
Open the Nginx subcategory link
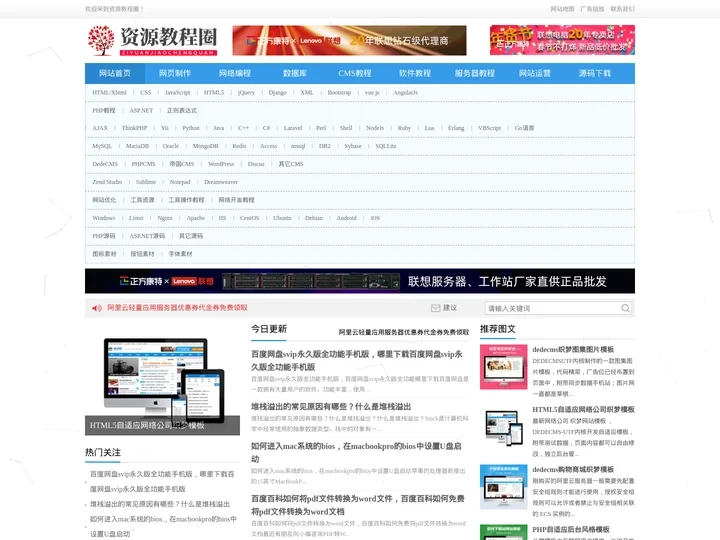165,218
